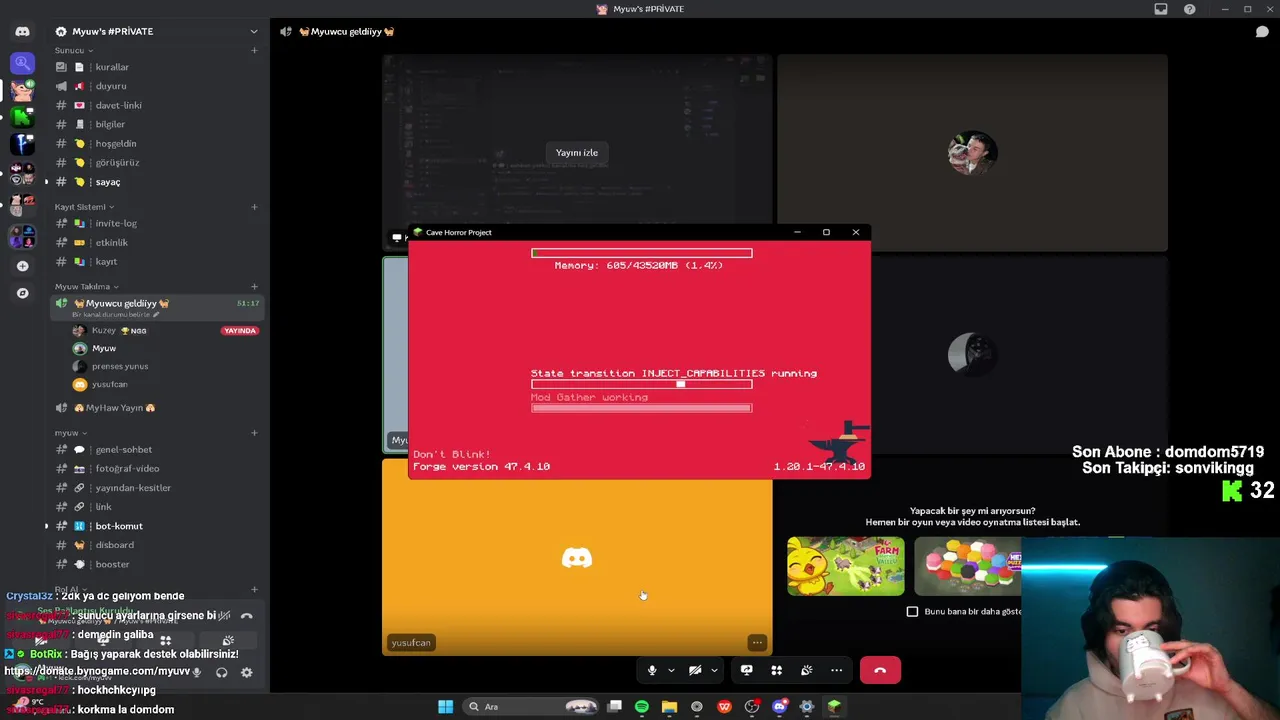Open the davet-linki channel

tap(155, 105)
